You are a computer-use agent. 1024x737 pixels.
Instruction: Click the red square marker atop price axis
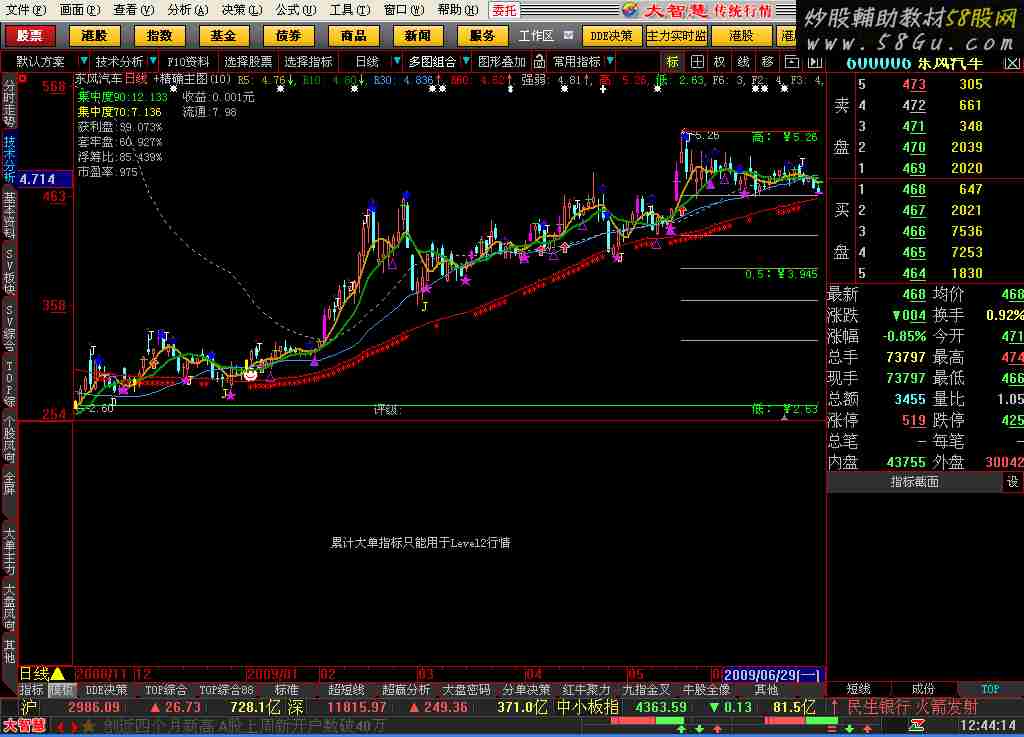(22, 78)
